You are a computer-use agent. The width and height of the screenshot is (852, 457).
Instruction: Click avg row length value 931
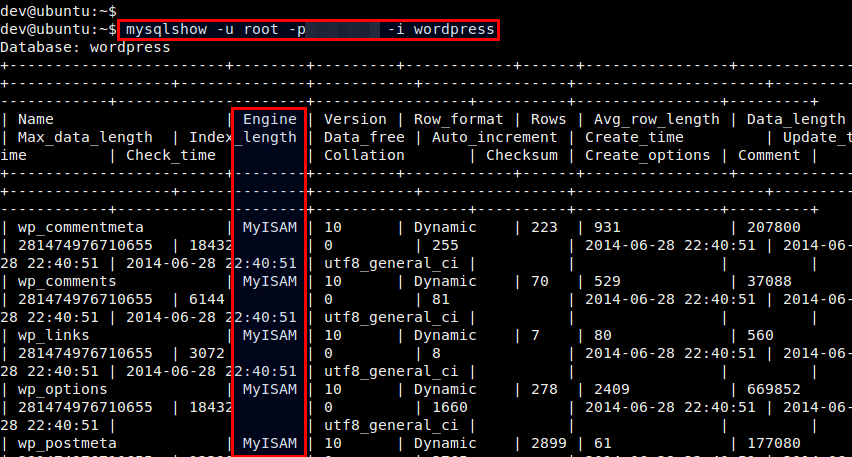point(607,227)
